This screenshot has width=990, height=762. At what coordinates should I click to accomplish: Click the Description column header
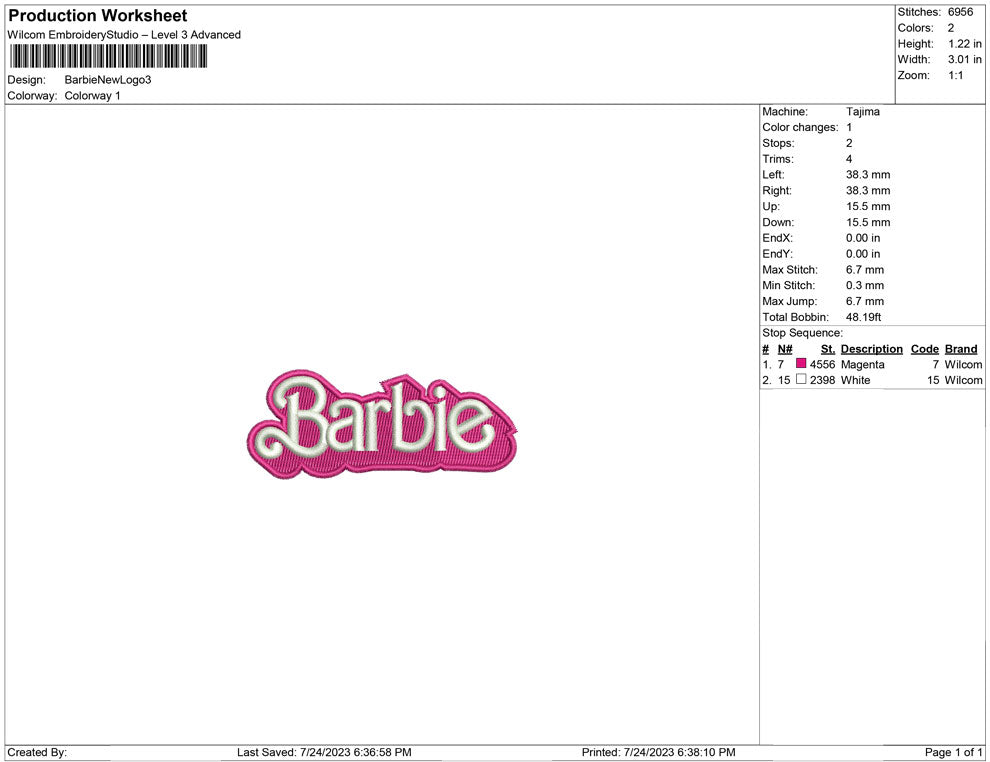871,349
